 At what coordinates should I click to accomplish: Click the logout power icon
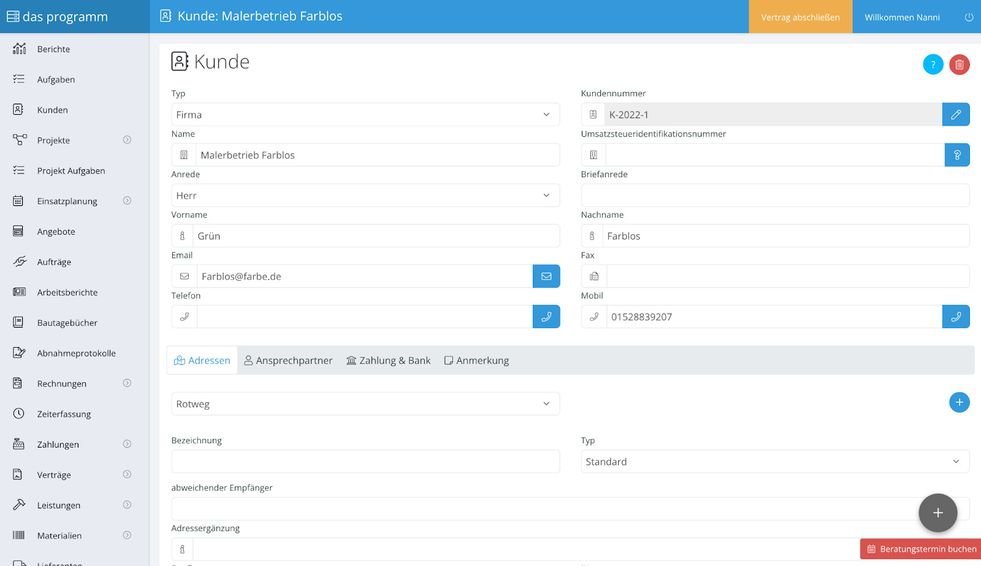968,17
